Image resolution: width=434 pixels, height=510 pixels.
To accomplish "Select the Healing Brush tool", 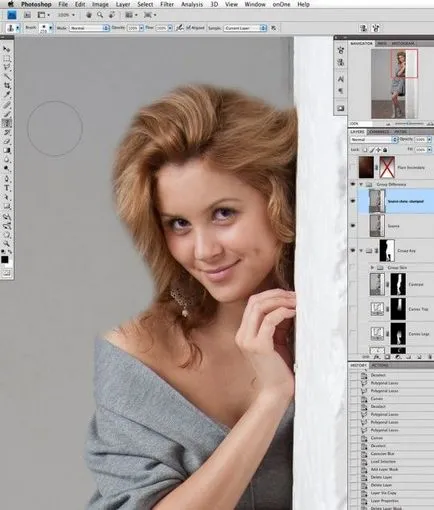I will click(x=7, y=104).
